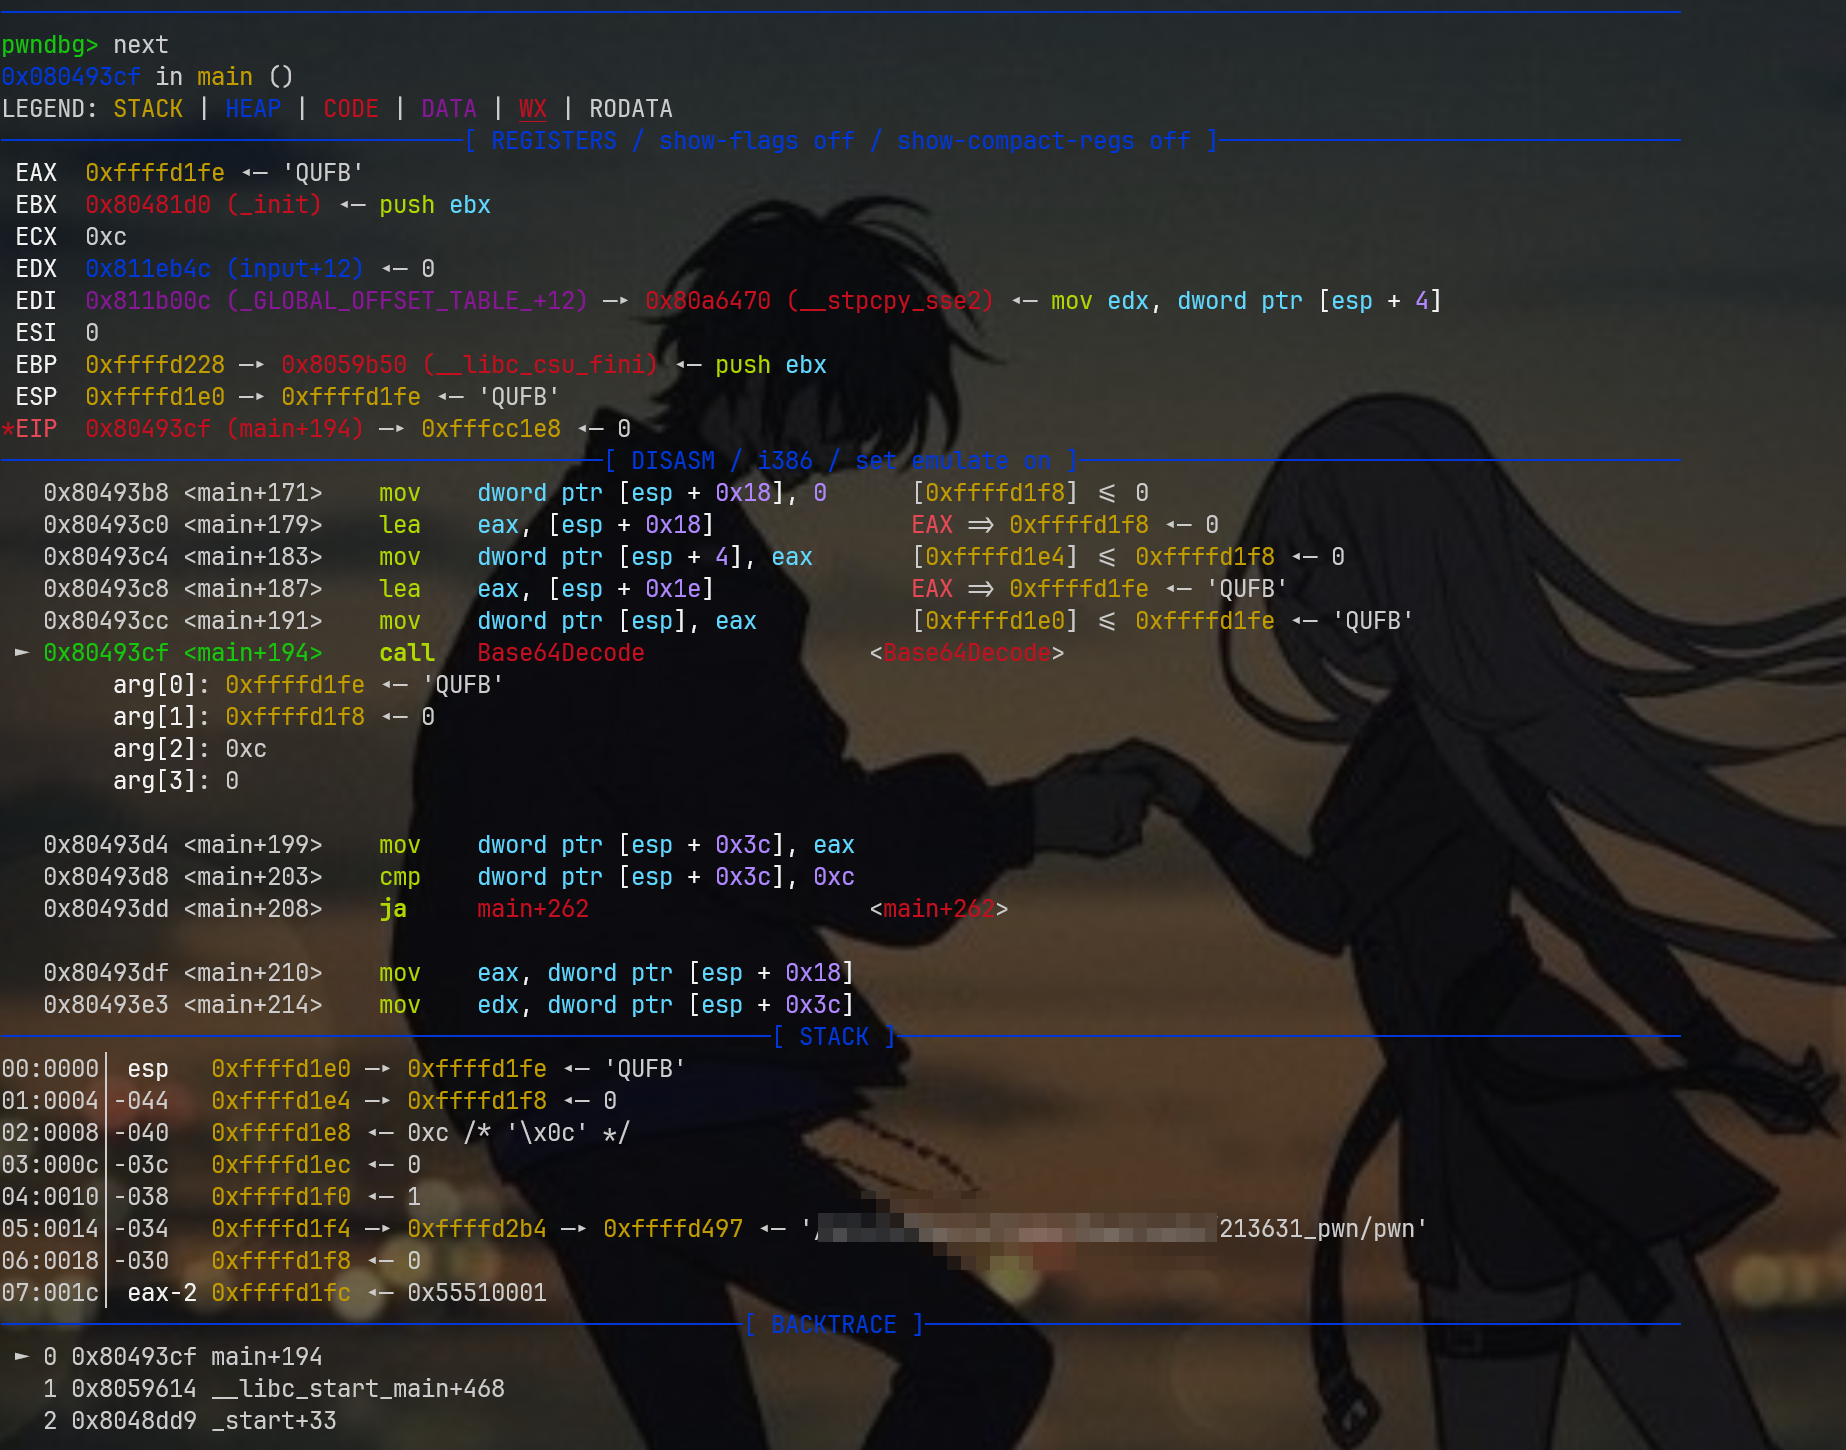Viewport: 1846px width, 1450px height.
Task: Click the lea mnemonic on the main+187 line
Action: [x=400, y=589]
